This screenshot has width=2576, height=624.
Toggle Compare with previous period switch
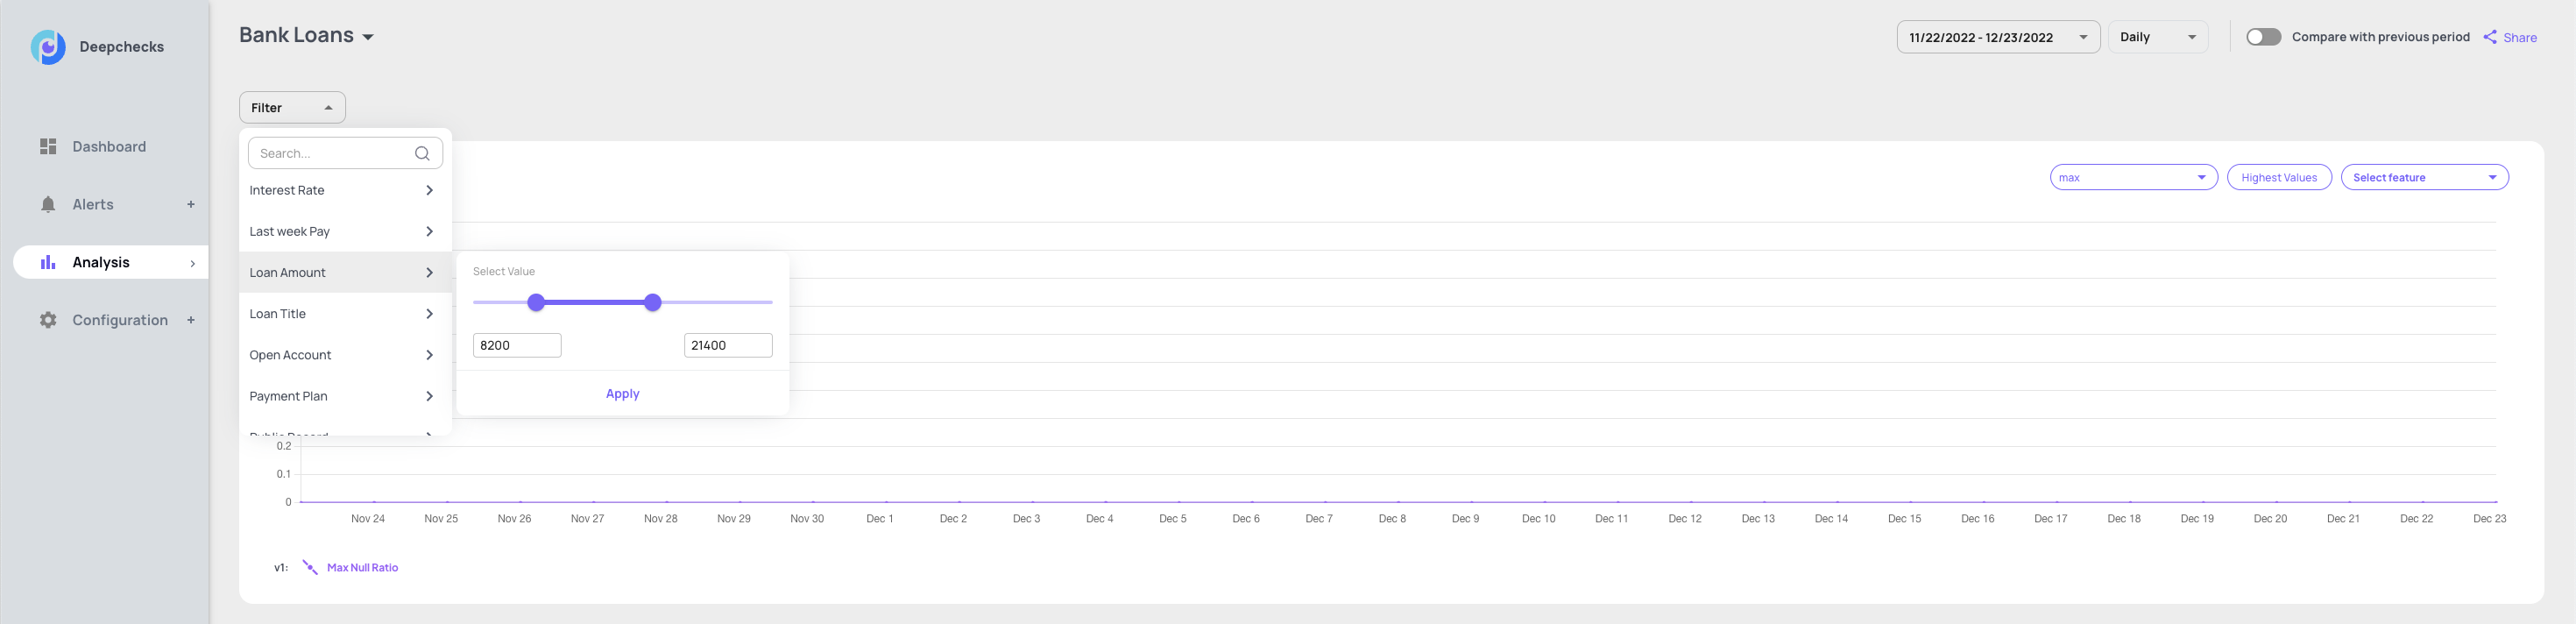(x=2263, y=37)
